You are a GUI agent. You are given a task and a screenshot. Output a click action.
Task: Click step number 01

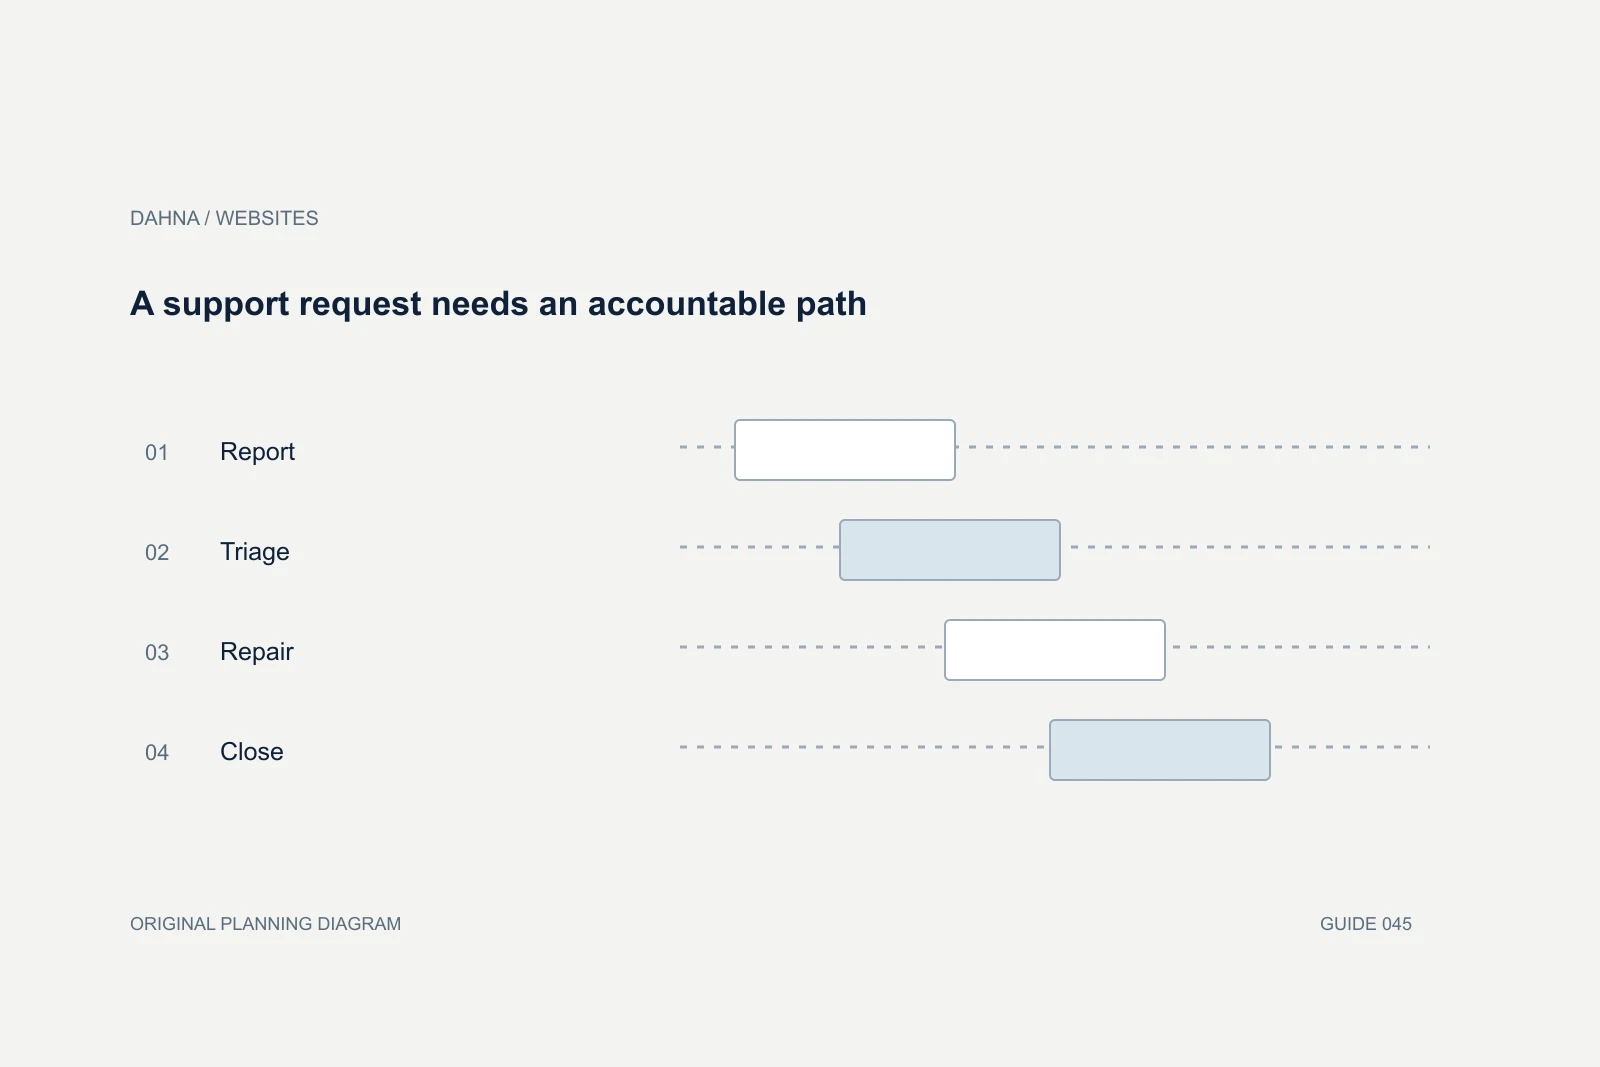[157, 453]
